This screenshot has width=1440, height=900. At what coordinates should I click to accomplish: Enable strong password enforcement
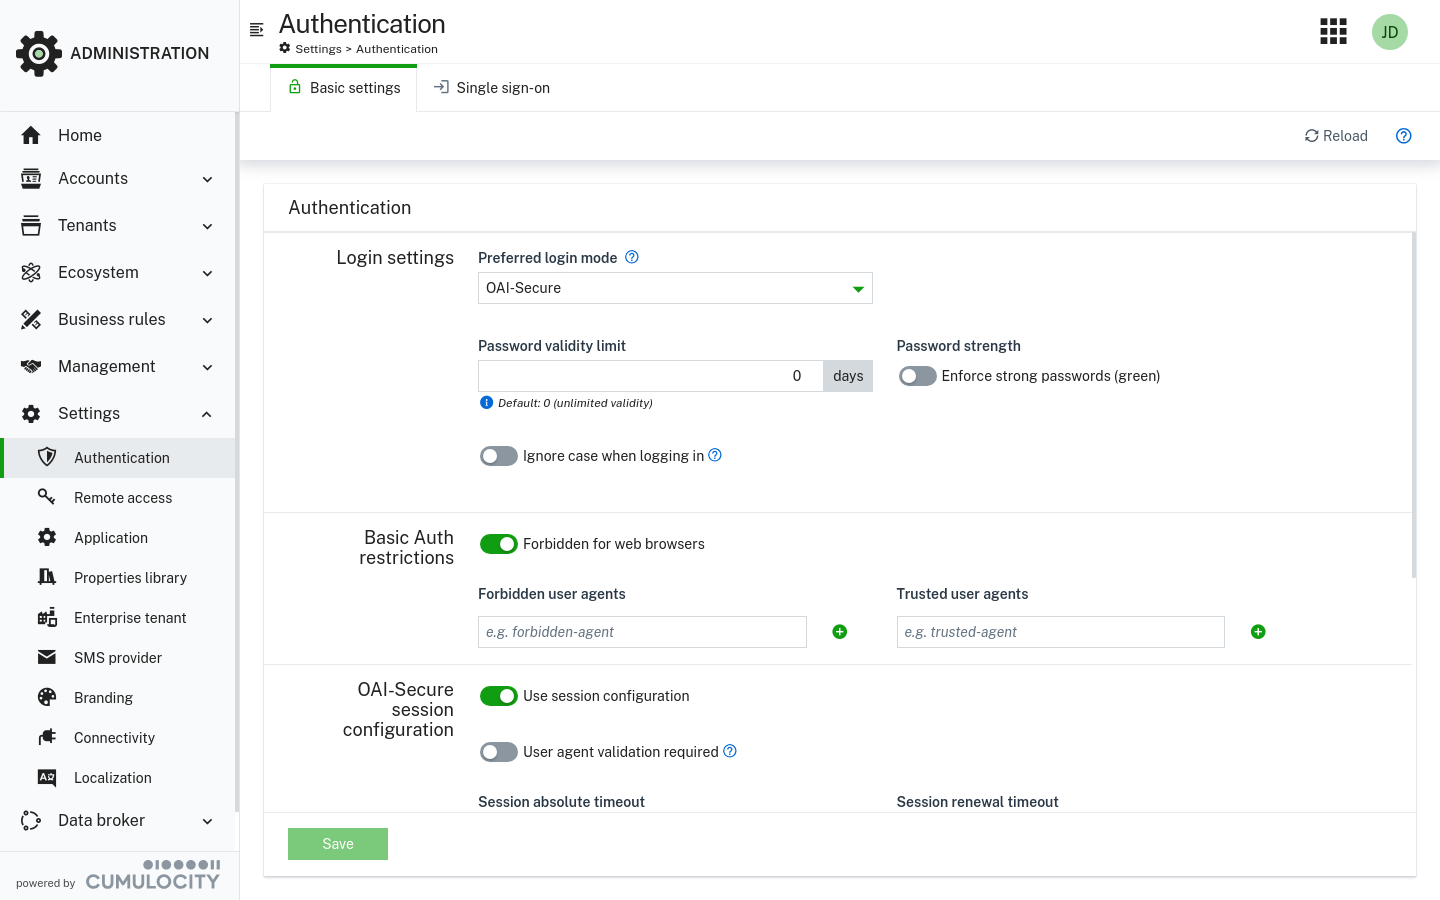(917, 375)
